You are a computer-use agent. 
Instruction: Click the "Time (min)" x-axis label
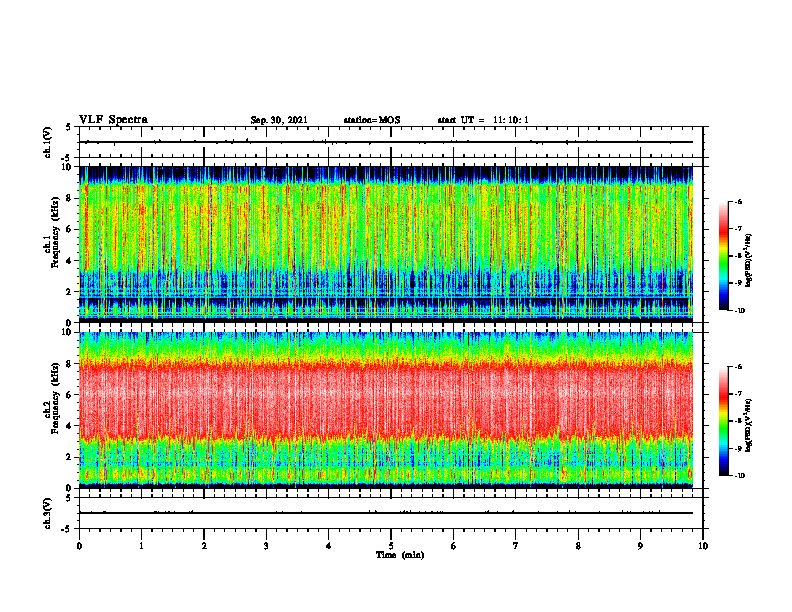pyautogui.click(x=400, y=555)
